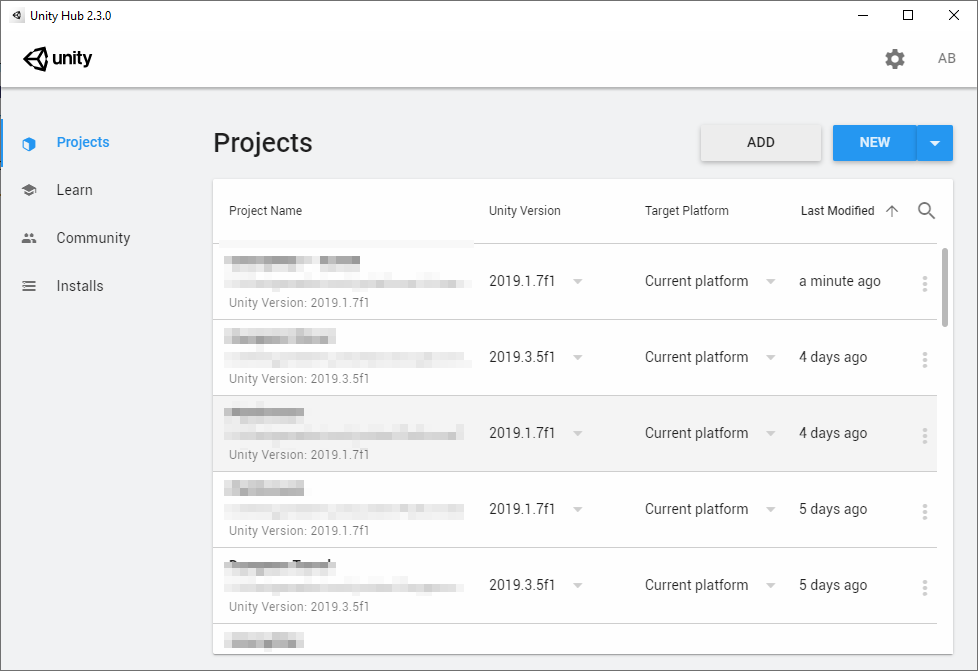Click the search magnifier in project list

point(926,211)
